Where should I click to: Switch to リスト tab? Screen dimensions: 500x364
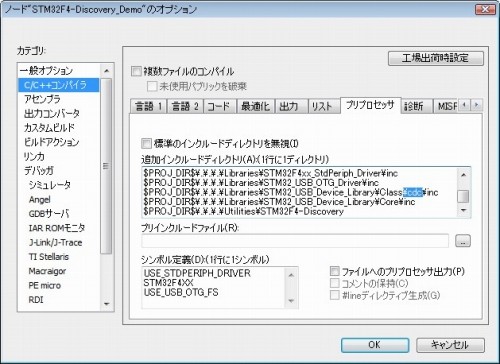tap(324, 107)
